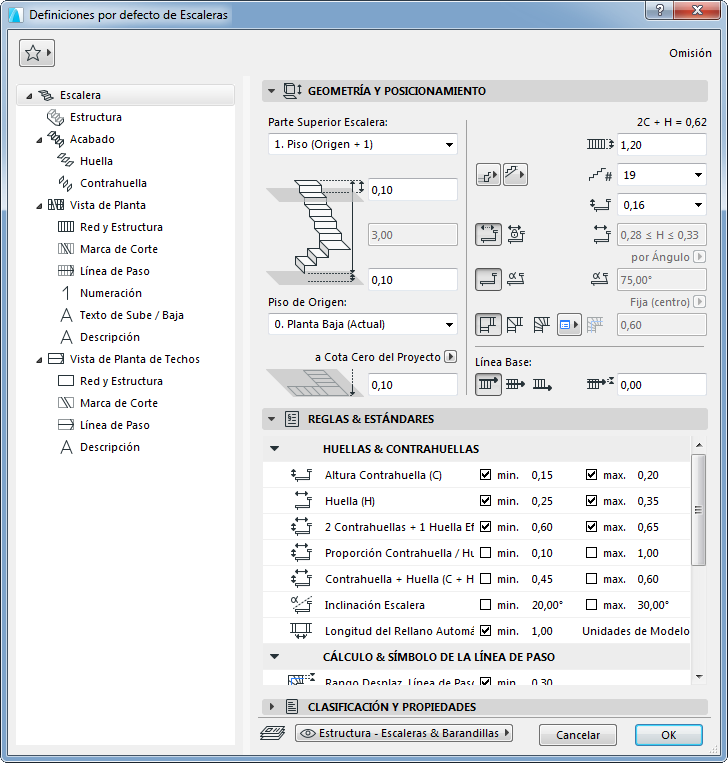Click the project zero elevation field showing 0,10
The width and height of the screenshot is (728, 763).
(413, 385)
